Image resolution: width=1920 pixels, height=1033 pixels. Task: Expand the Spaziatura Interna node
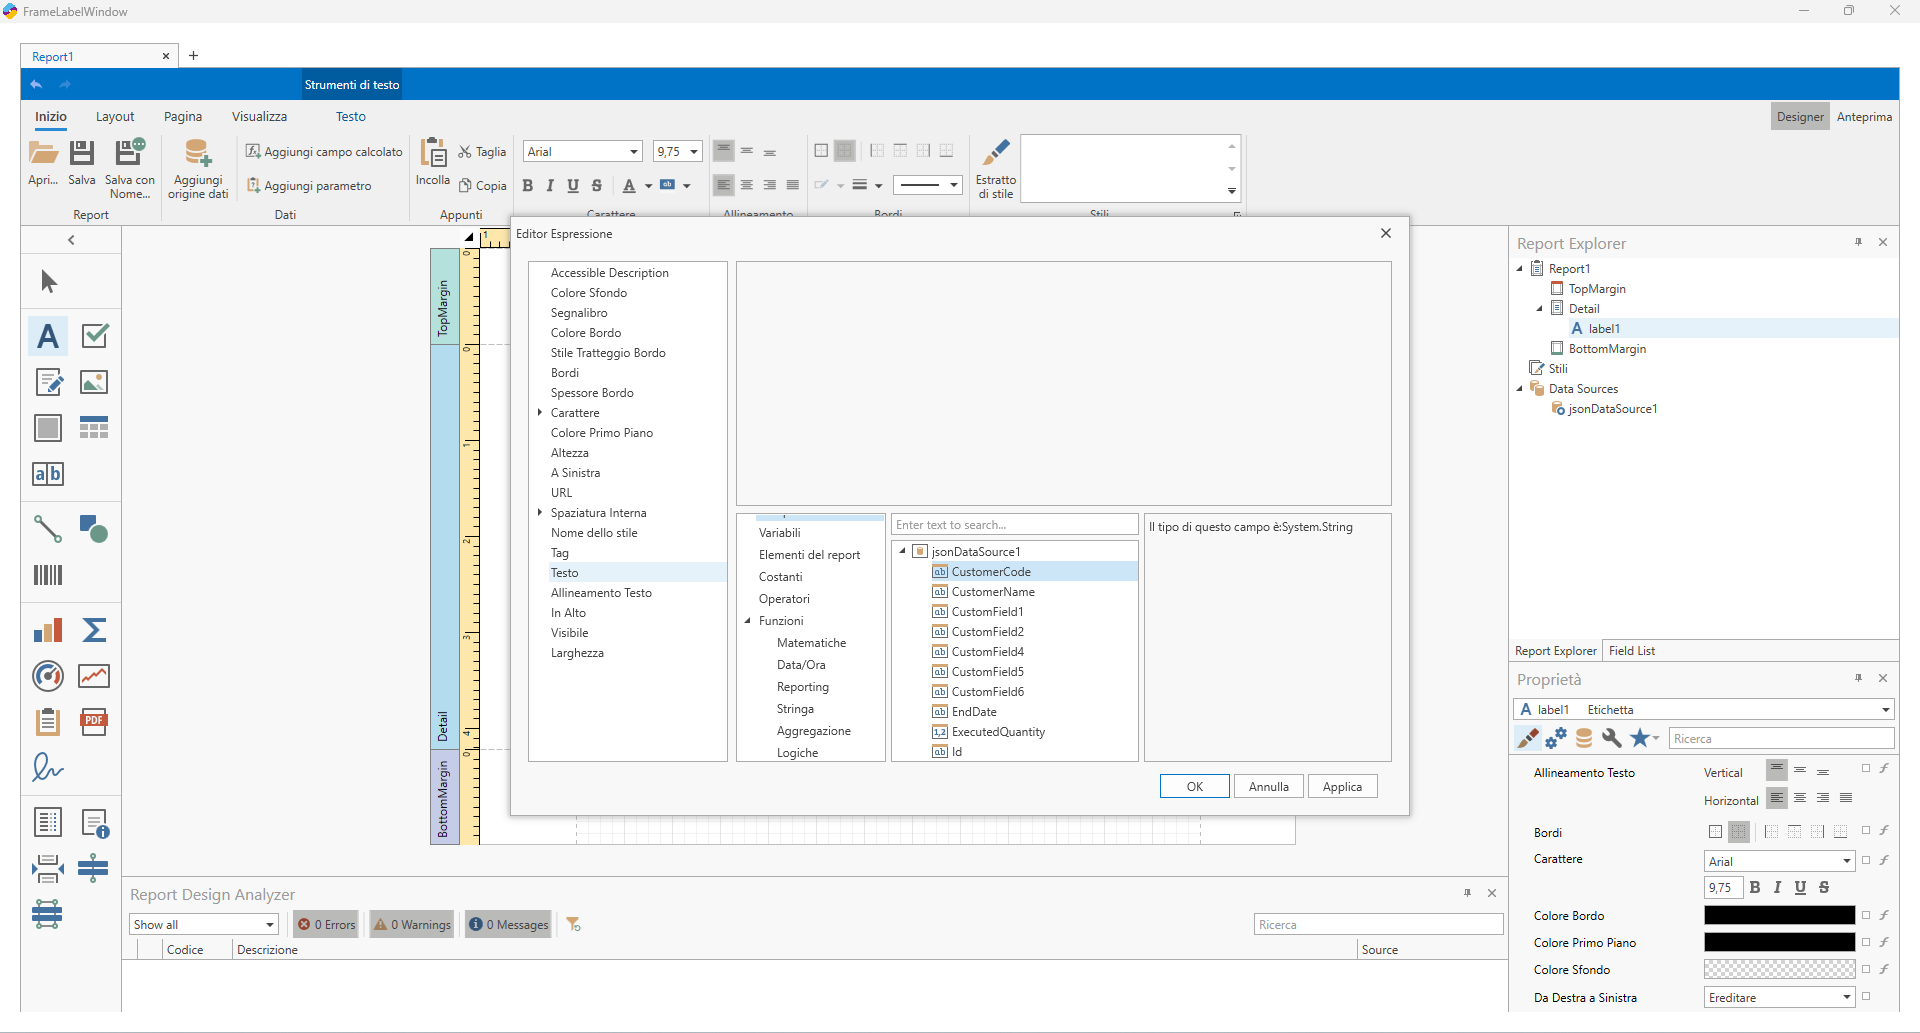(540, 513)
